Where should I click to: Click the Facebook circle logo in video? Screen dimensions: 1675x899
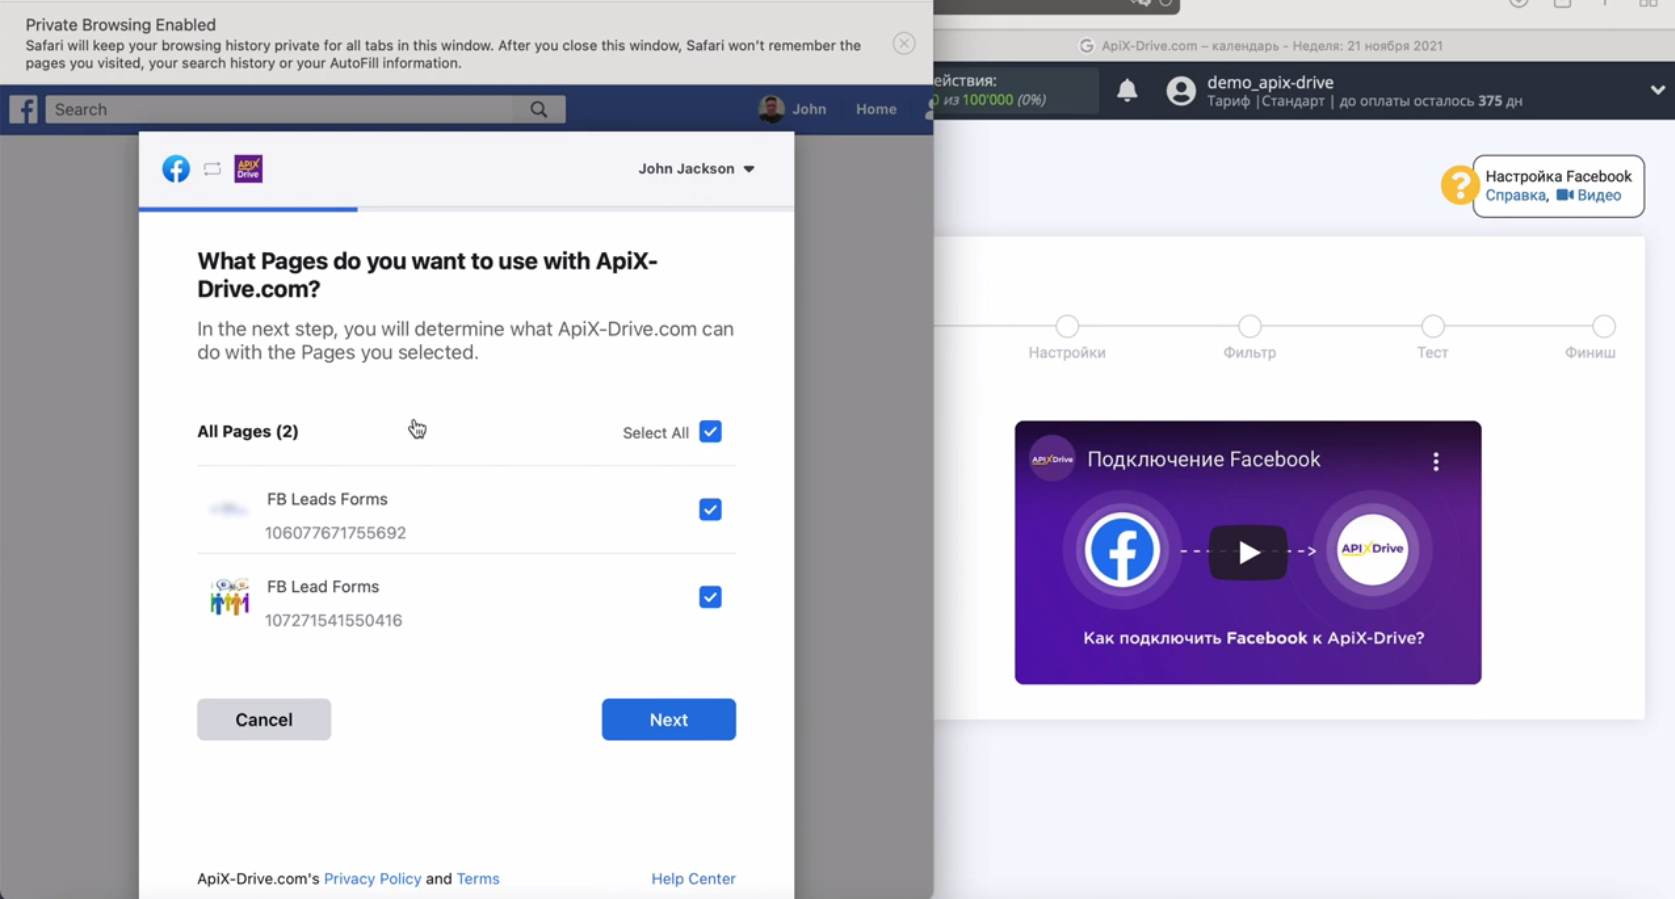click(x=1122, y=549)
